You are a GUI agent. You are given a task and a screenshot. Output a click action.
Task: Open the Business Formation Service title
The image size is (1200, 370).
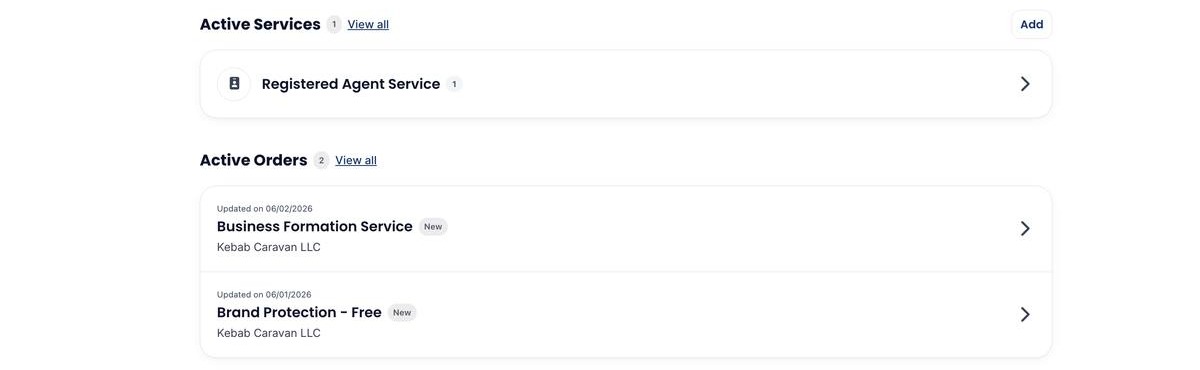coord(315,227)
